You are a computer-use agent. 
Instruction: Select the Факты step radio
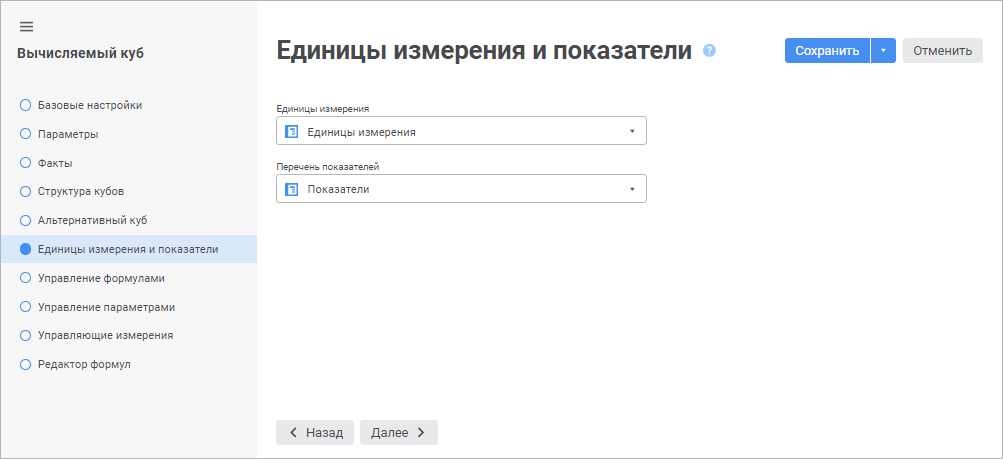coord(26,163)
